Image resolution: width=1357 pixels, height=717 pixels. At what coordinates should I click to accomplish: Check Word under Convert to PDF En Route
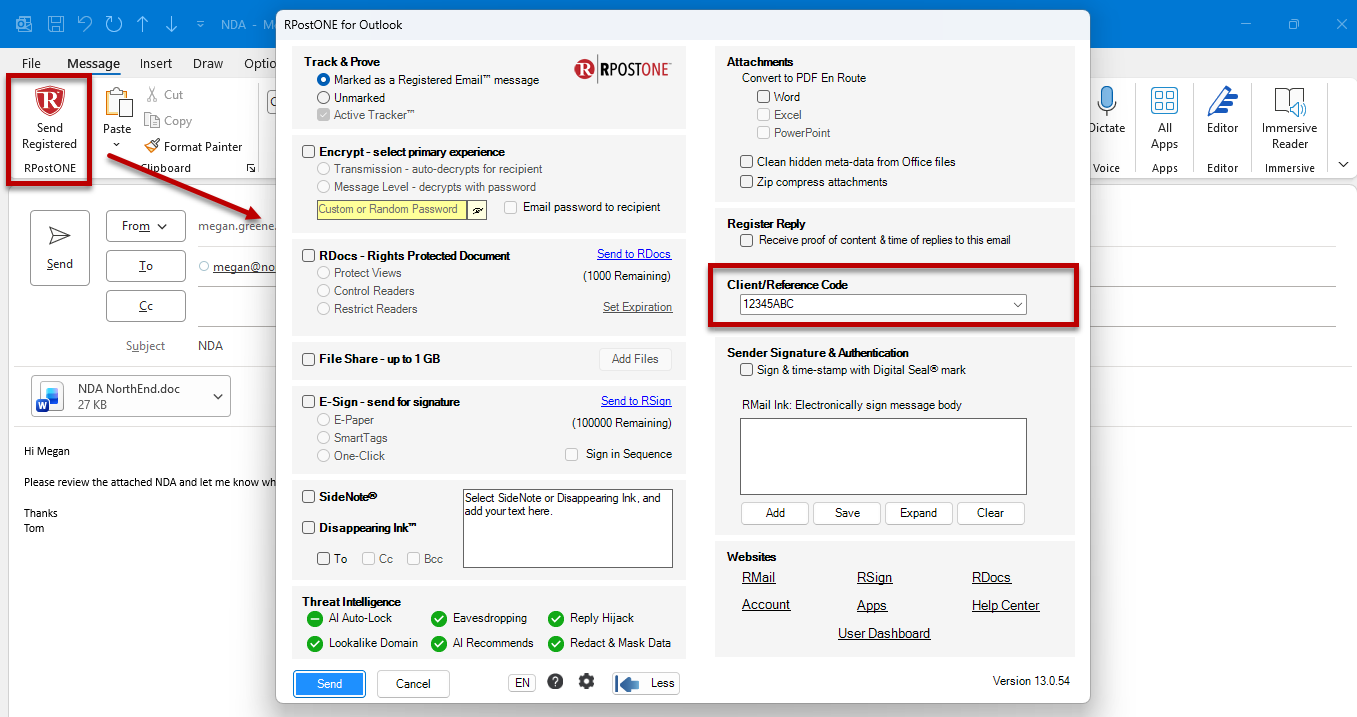tap(764, 97)
